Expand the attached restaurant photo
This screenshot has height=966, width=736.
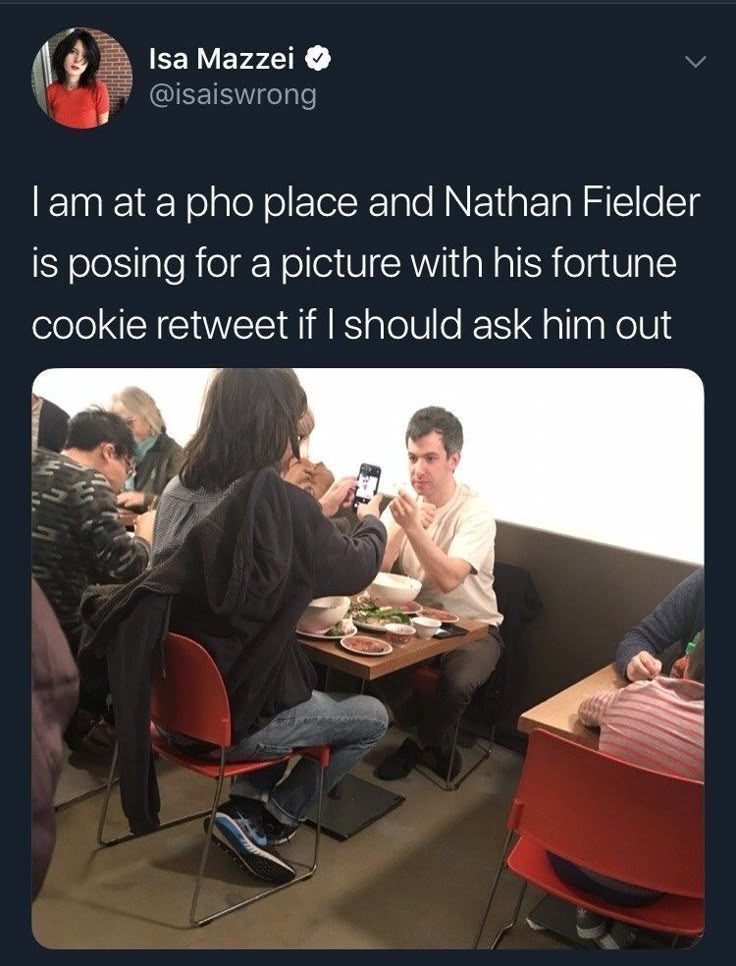368,658
